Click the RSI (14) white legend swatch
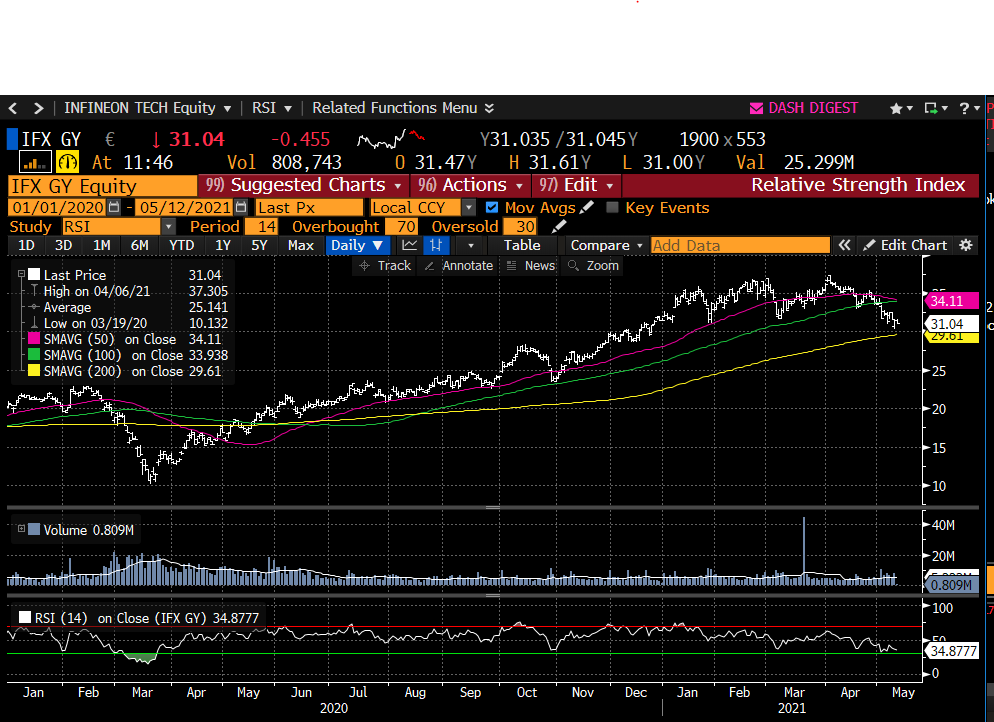The height and width of the screenshot is (722, 994). click(x=25, y=617)
